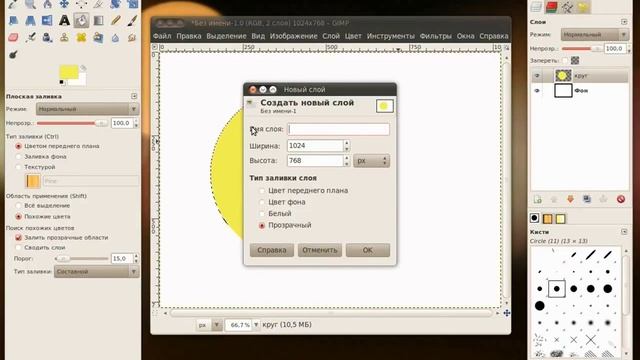Open the 'Фильтры' menu
This screenshot has width=640, height=360.
[435, 36]
